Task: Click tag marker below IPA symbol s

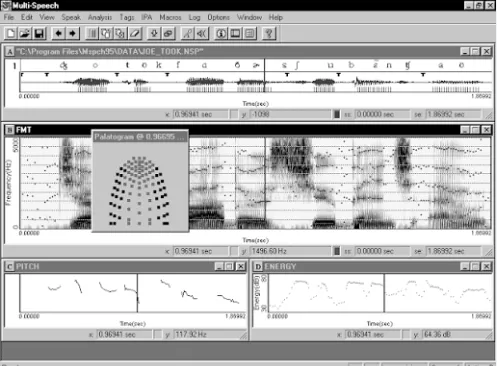Action: point(287,75)
